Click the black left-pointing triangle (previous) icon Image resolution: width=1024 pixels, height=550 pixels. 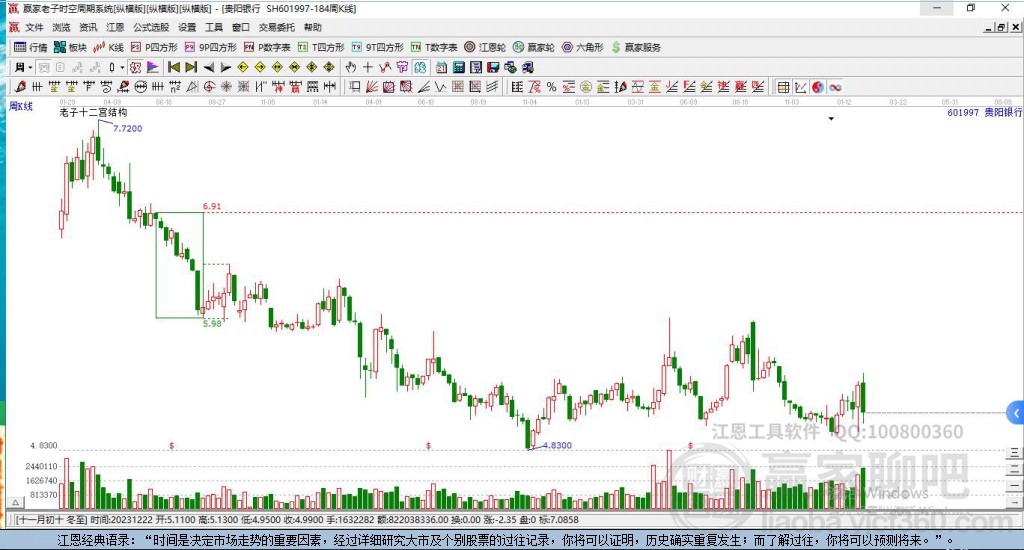click(x=208, y=67)
